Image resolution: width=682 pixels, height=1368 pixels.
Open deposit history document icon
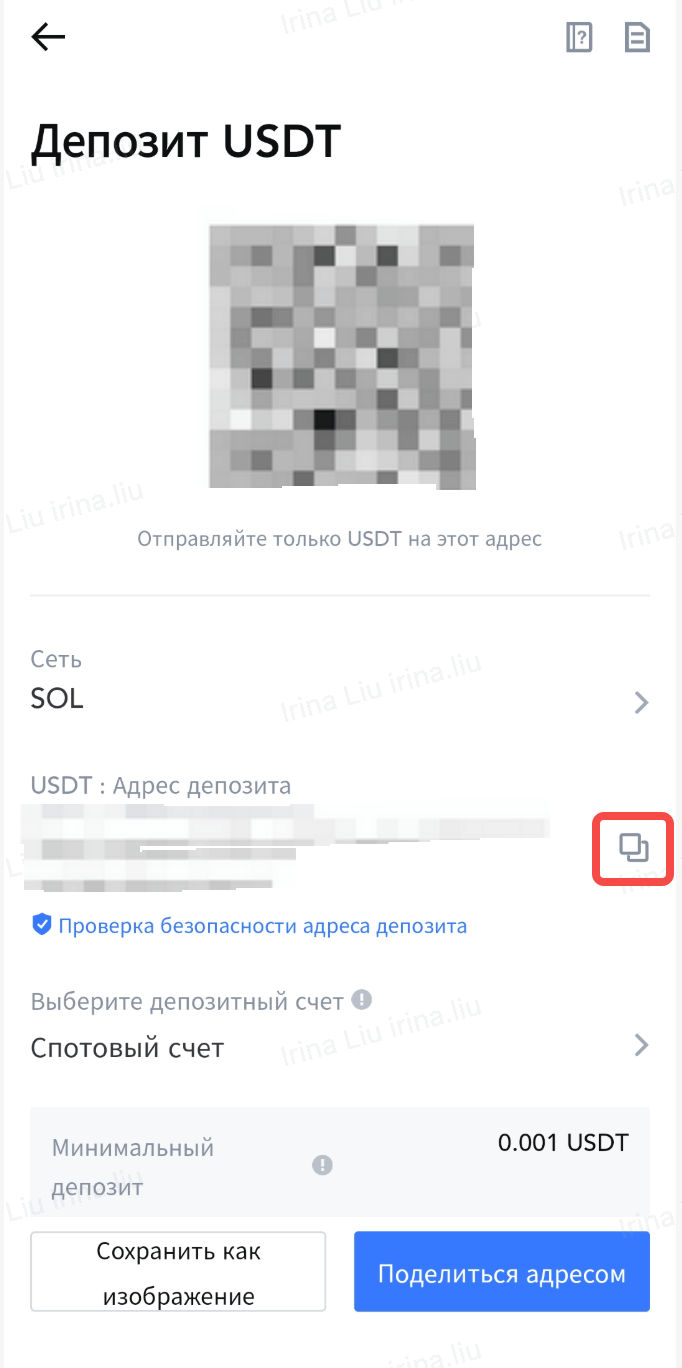(637, 38)
